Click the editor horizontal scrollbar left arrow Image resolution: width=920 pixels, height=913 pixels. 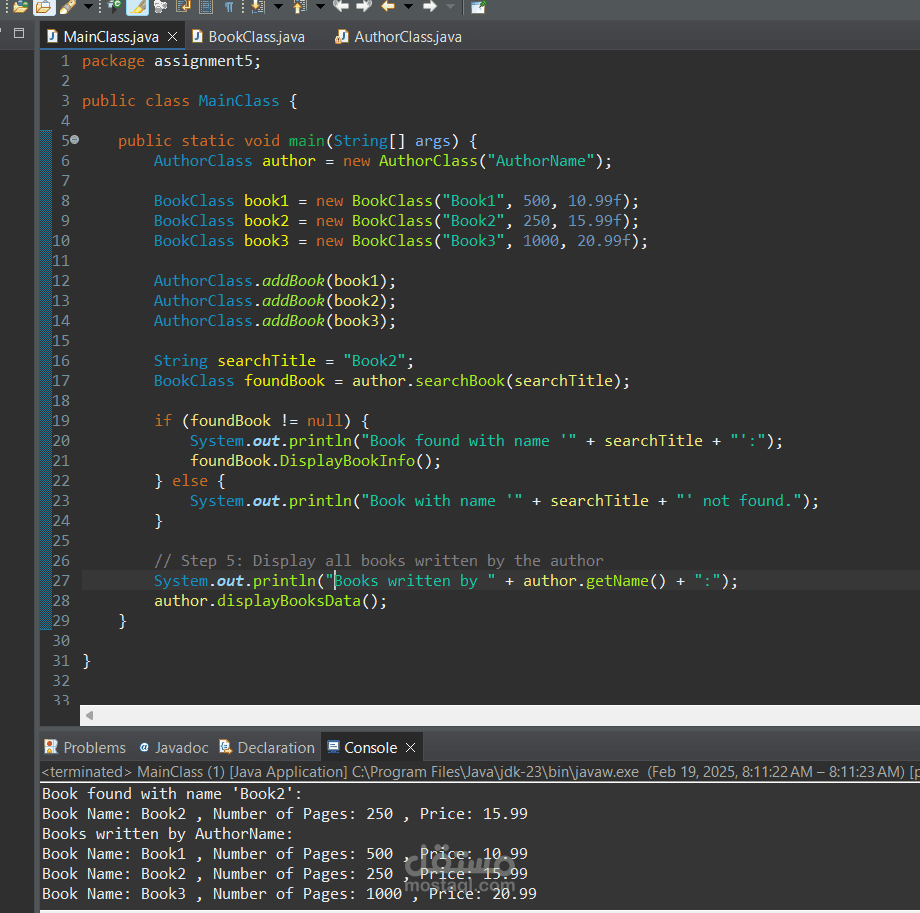tap(89, 716)
